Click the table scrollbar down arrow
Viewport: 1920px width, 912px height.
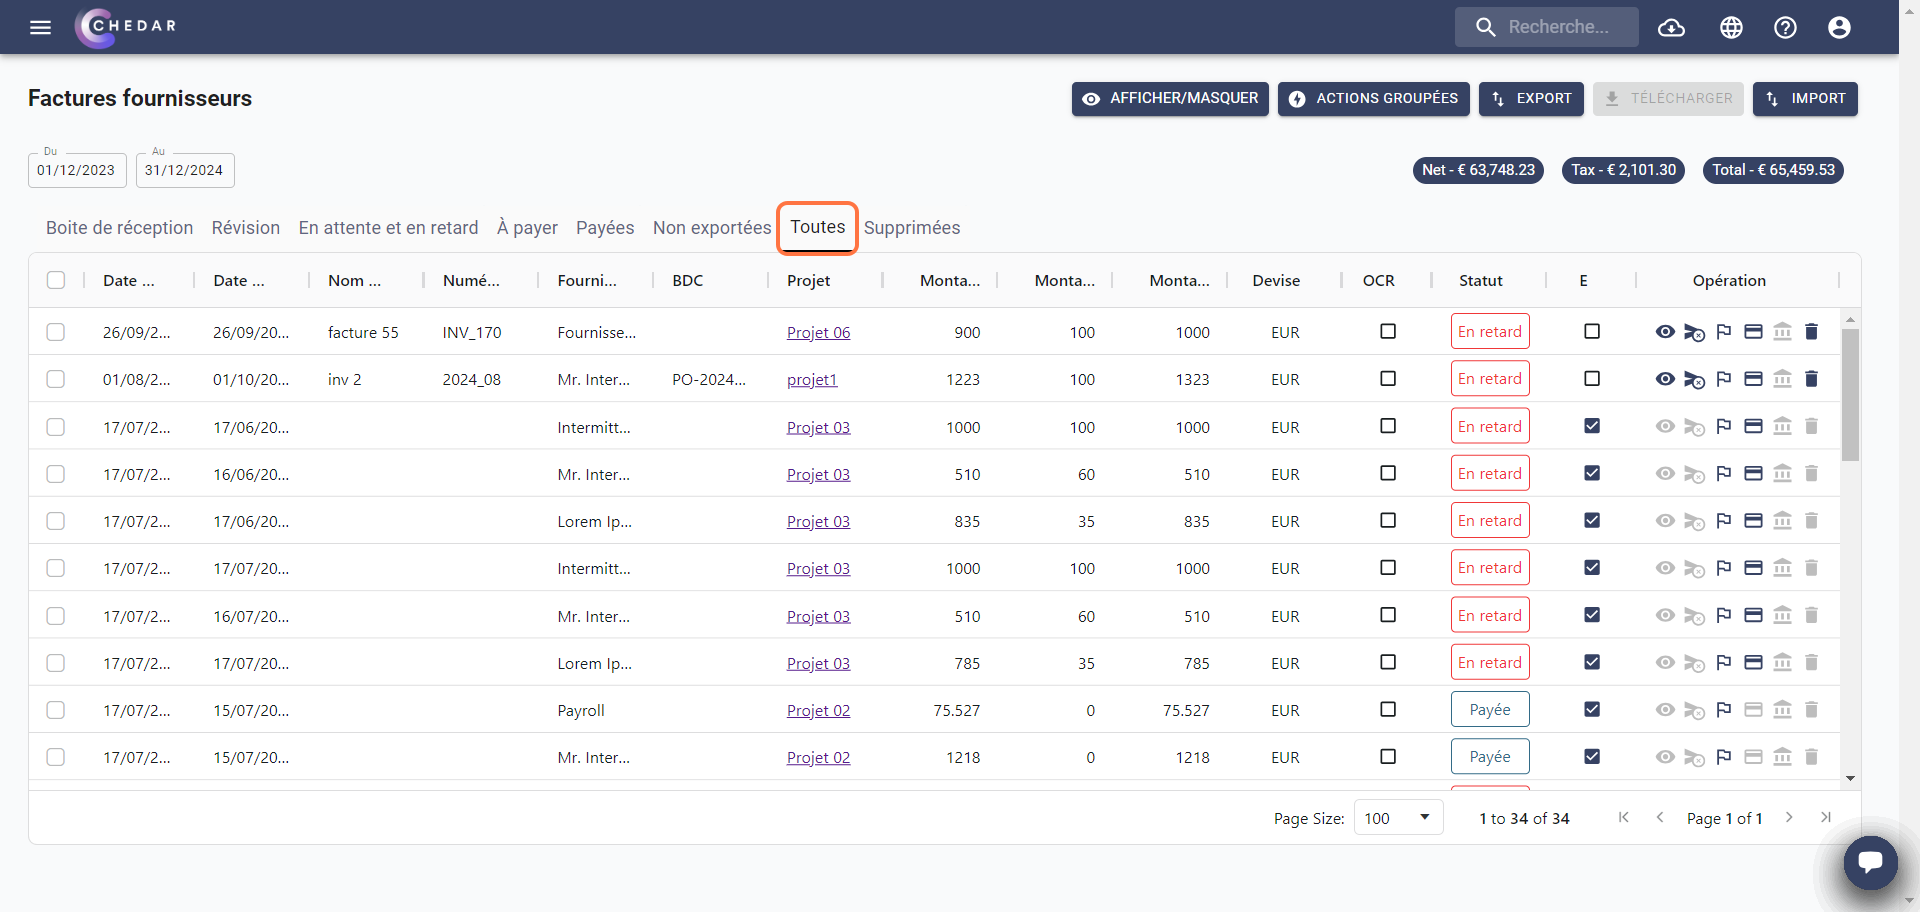1850,778
